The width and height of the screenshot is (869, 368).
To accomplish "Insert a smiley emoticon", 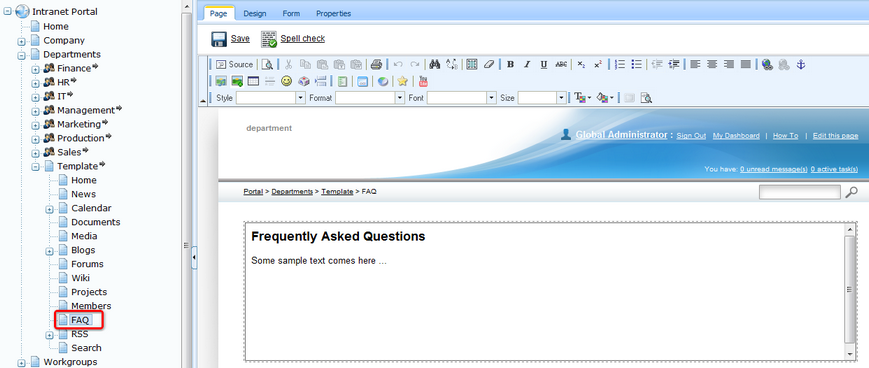I will [286, 81].
